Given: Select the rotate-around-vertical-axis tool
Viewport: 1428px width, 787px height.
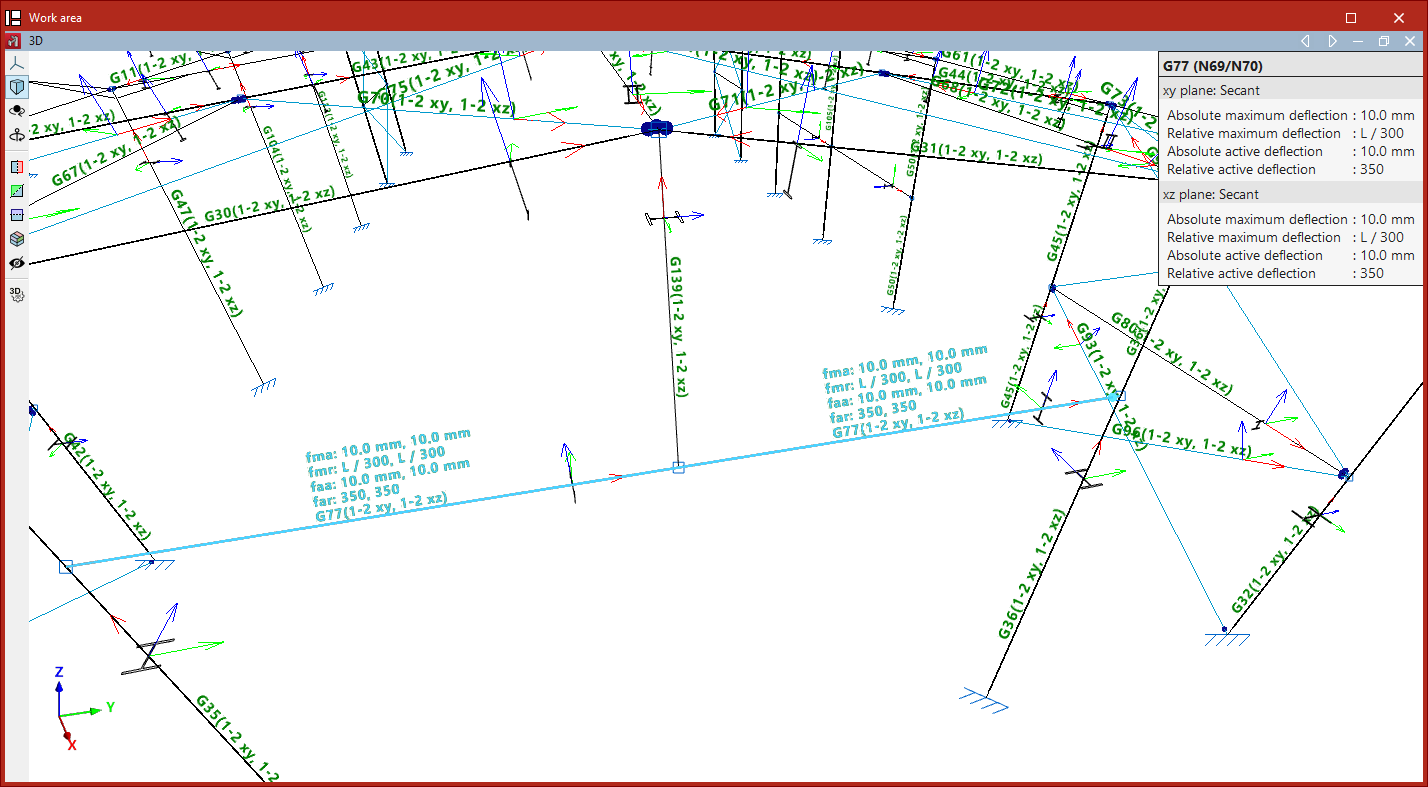Looking at the screenshot, I should tap(17, 135).
